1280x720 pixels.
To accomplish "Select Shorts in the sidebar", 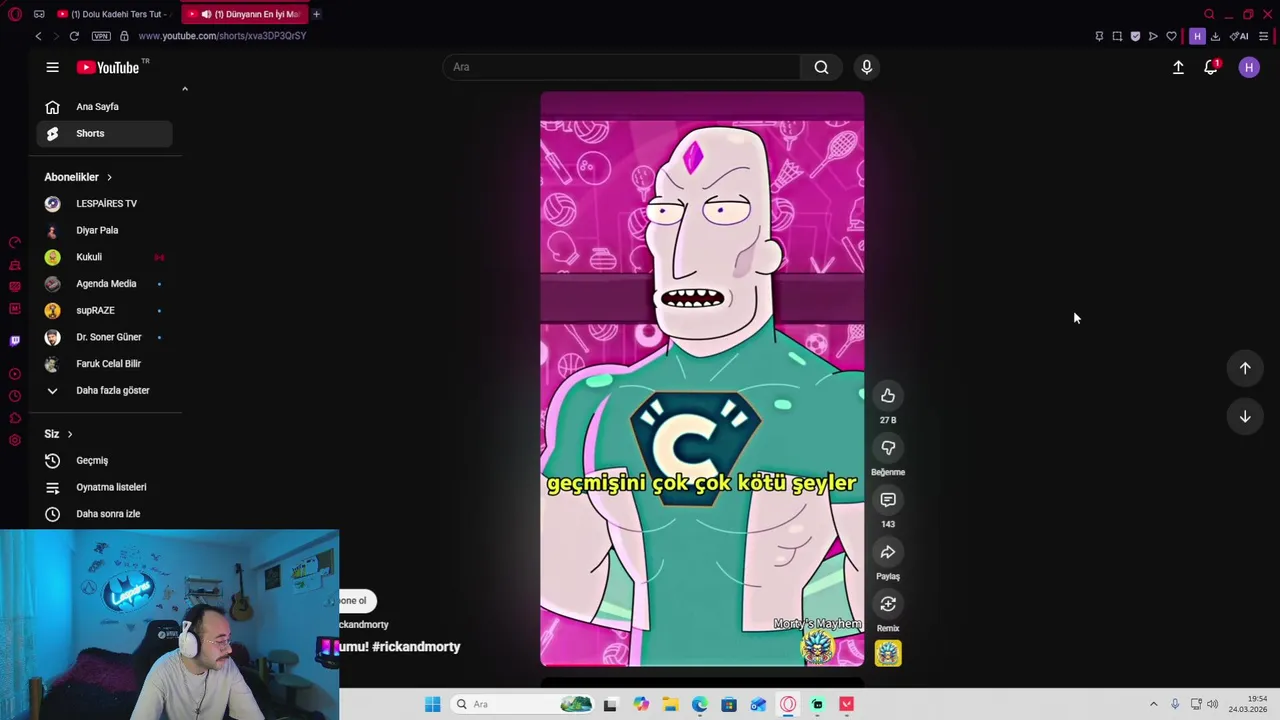I will [104, 133].
